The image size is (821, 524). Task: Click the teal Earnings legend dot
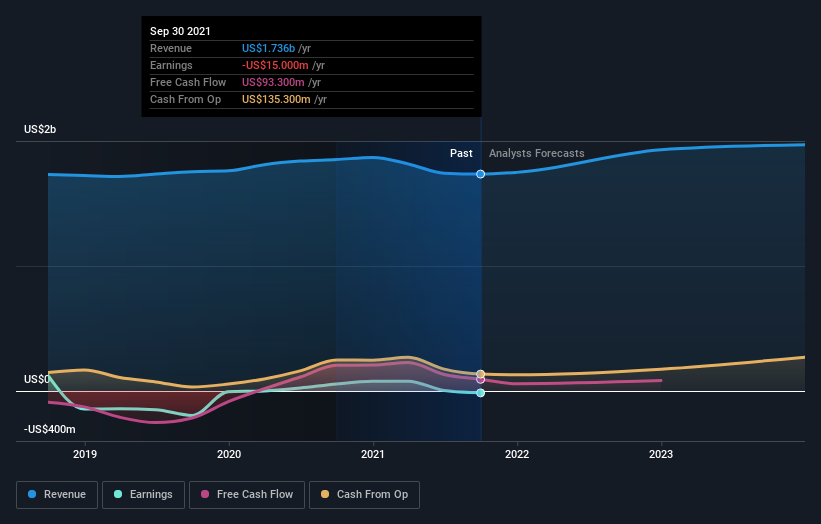pyautogui.click(x=118, y=494)
